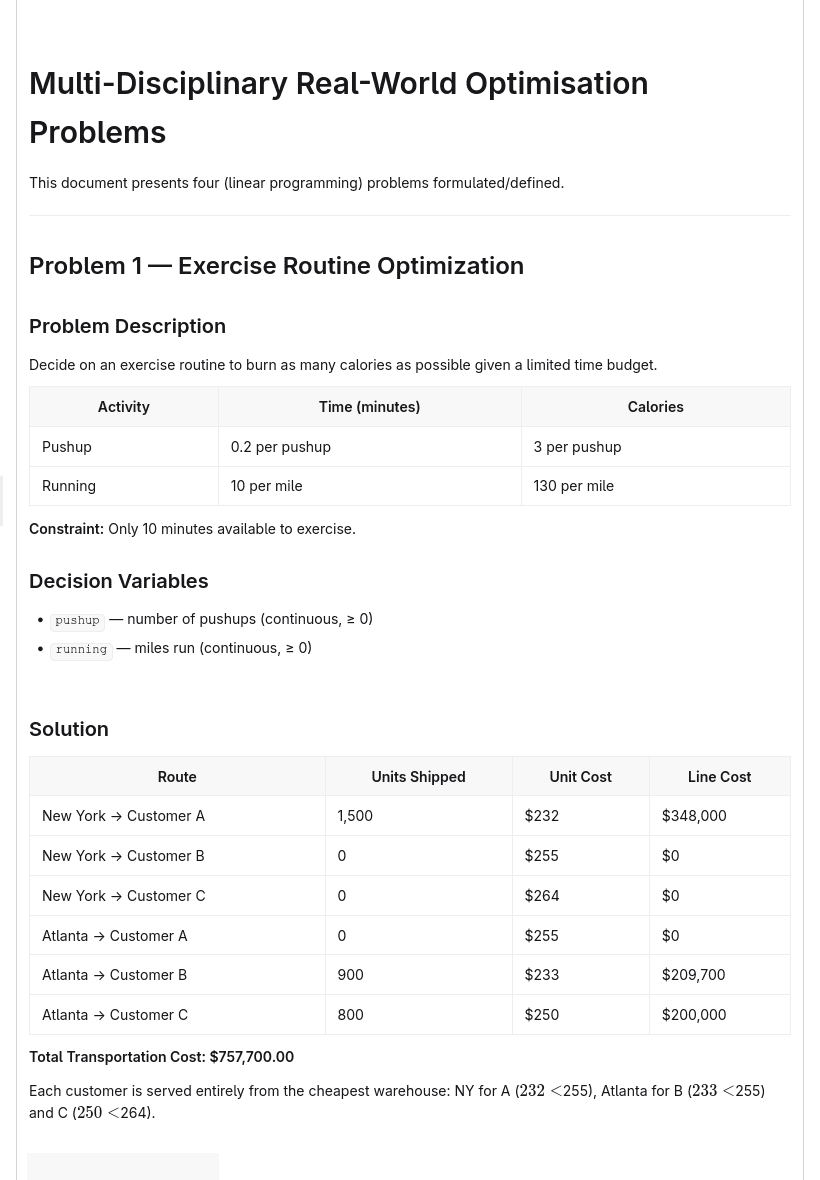The width and height of the screenshot is (820, 1180).
Task: Click the 'Problem 1 — Exercise Routine Optimization' heading
Action: pyautogui.click(x=276, y=266)
